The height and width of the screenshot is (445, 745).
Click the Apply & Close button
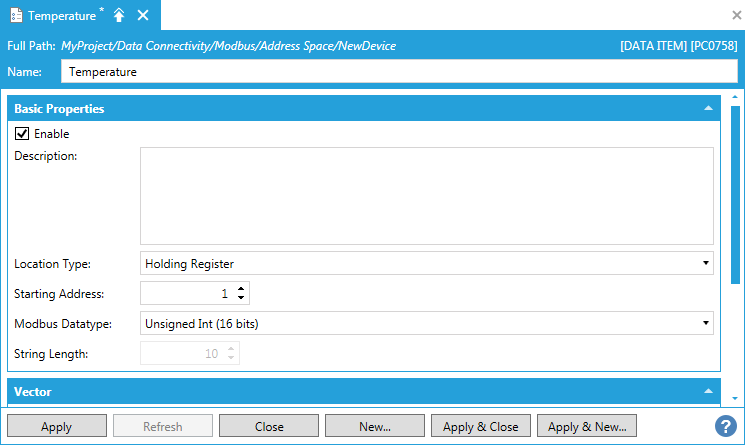[480, 427]
